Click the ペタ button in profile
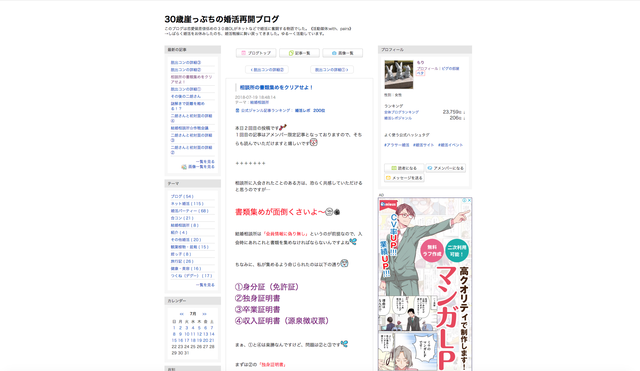Image resolution: width=640 pixels, height=371 pixels. (x=420, y=73)
